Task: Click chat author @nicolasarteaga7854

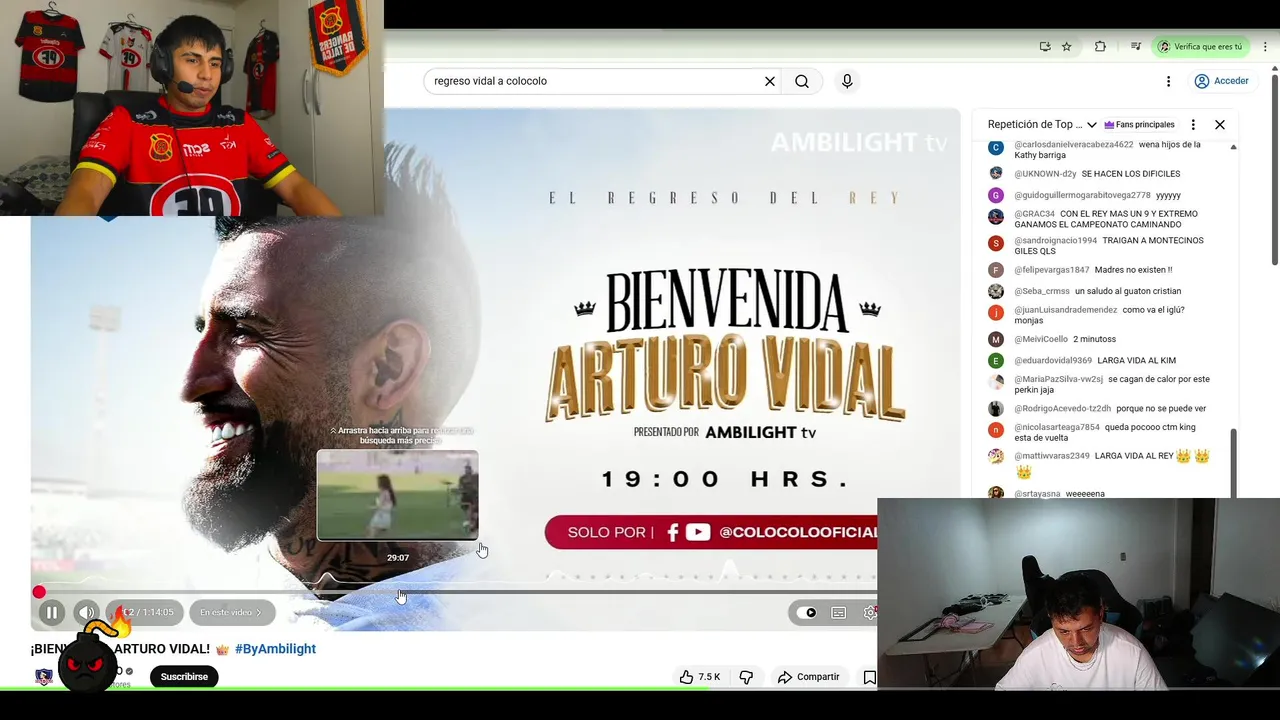Action: [1057, 427]
